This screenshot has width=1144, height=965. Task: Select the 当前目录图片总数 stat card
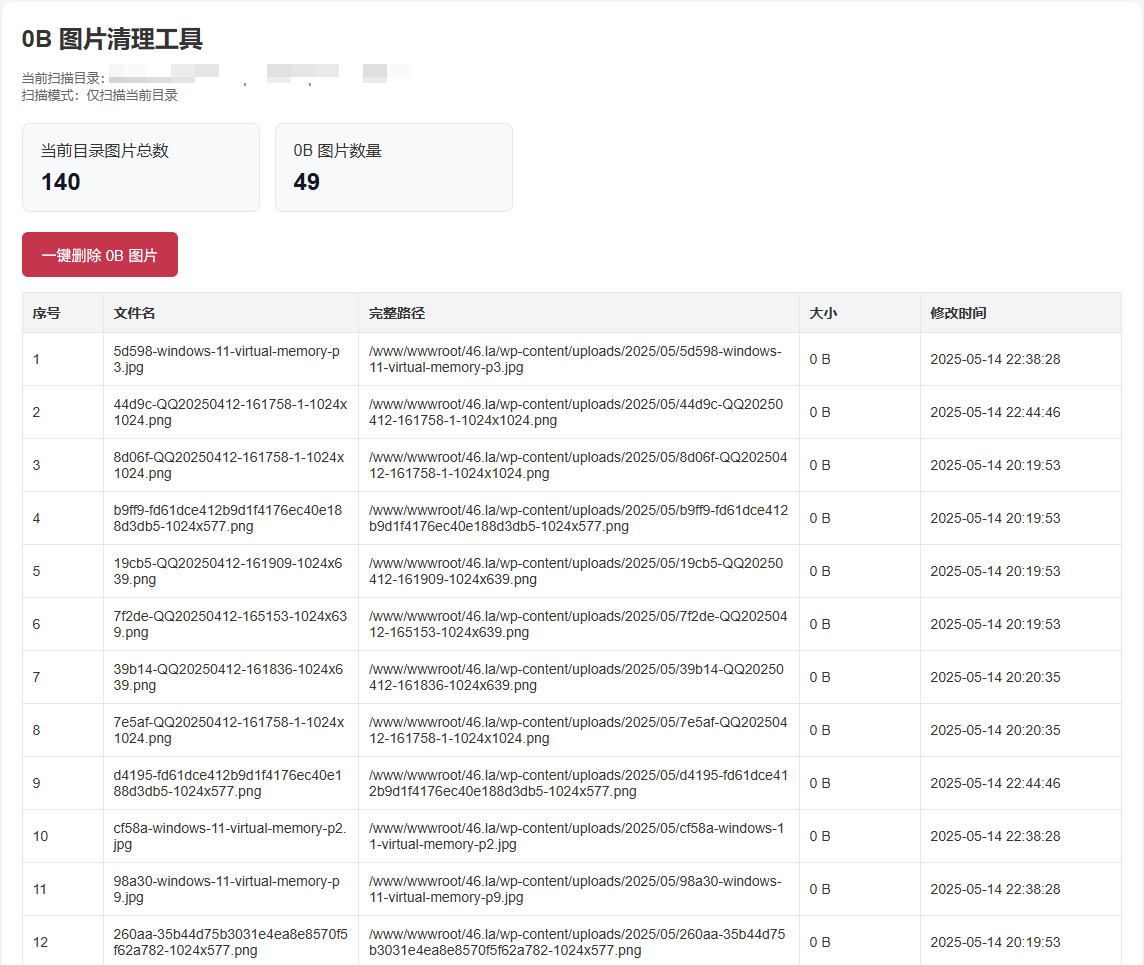point(141,167)
